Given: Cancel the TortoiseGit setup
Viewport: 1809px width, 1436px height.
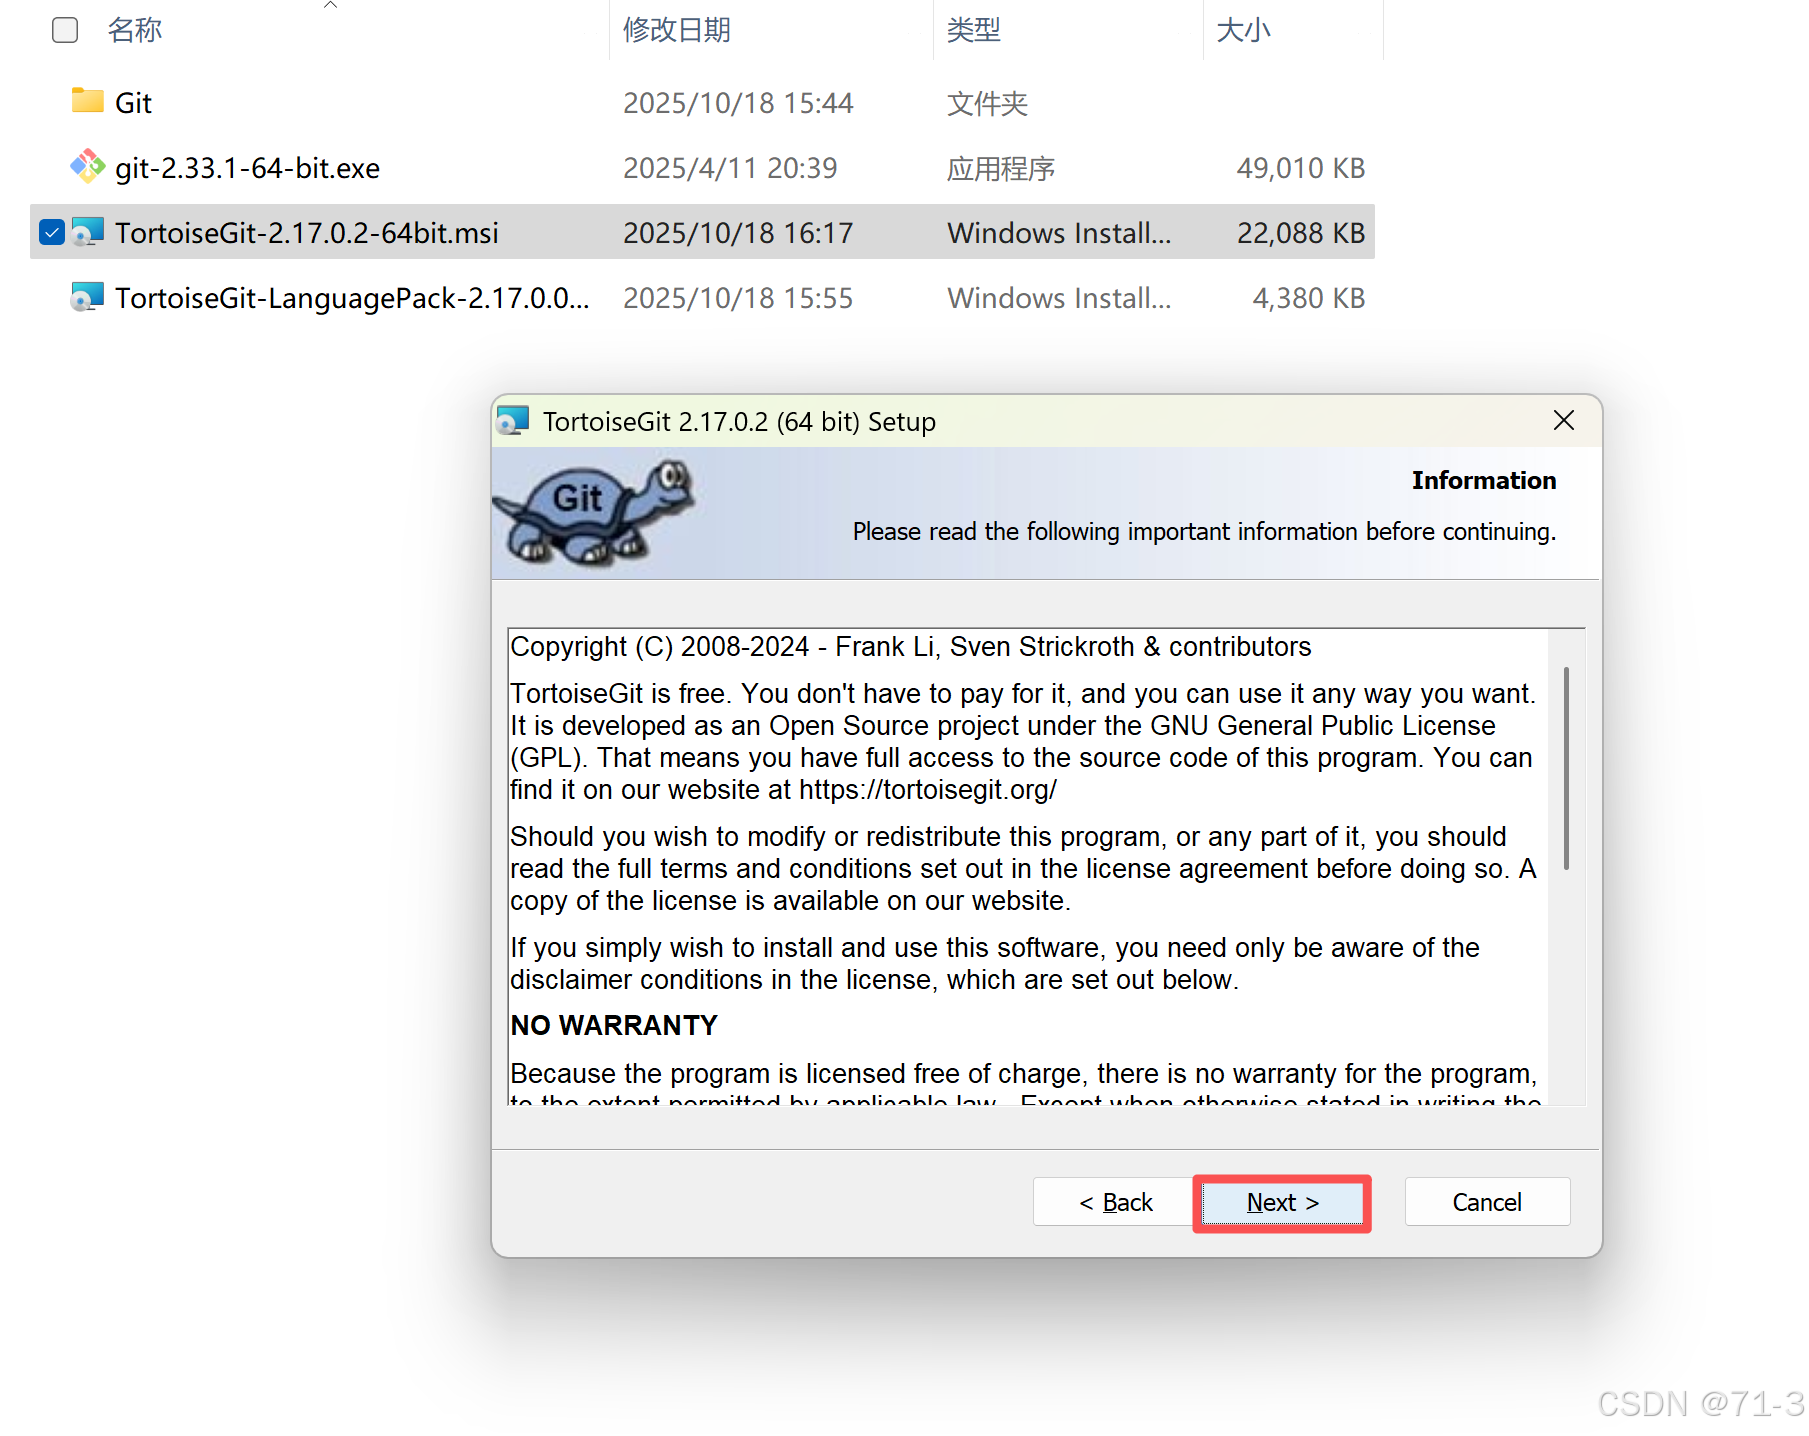Looking at the screenshot, I should point(1487,1203).
